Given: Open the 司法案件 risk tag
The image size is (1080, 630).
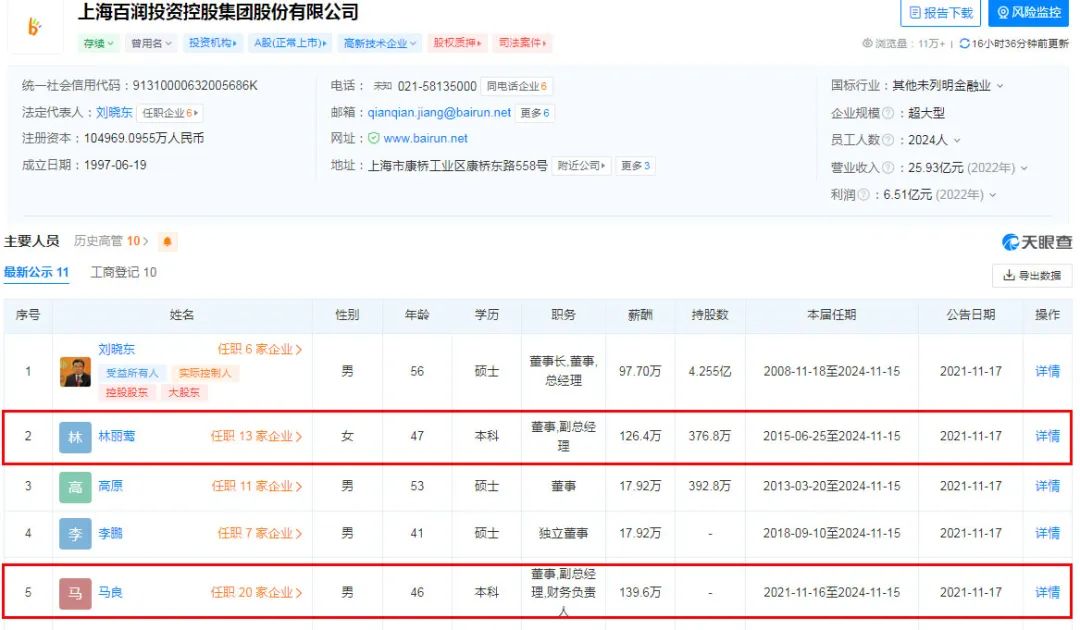Looking at the screenshot, I should pyautogui.click(x=523, y=43).
